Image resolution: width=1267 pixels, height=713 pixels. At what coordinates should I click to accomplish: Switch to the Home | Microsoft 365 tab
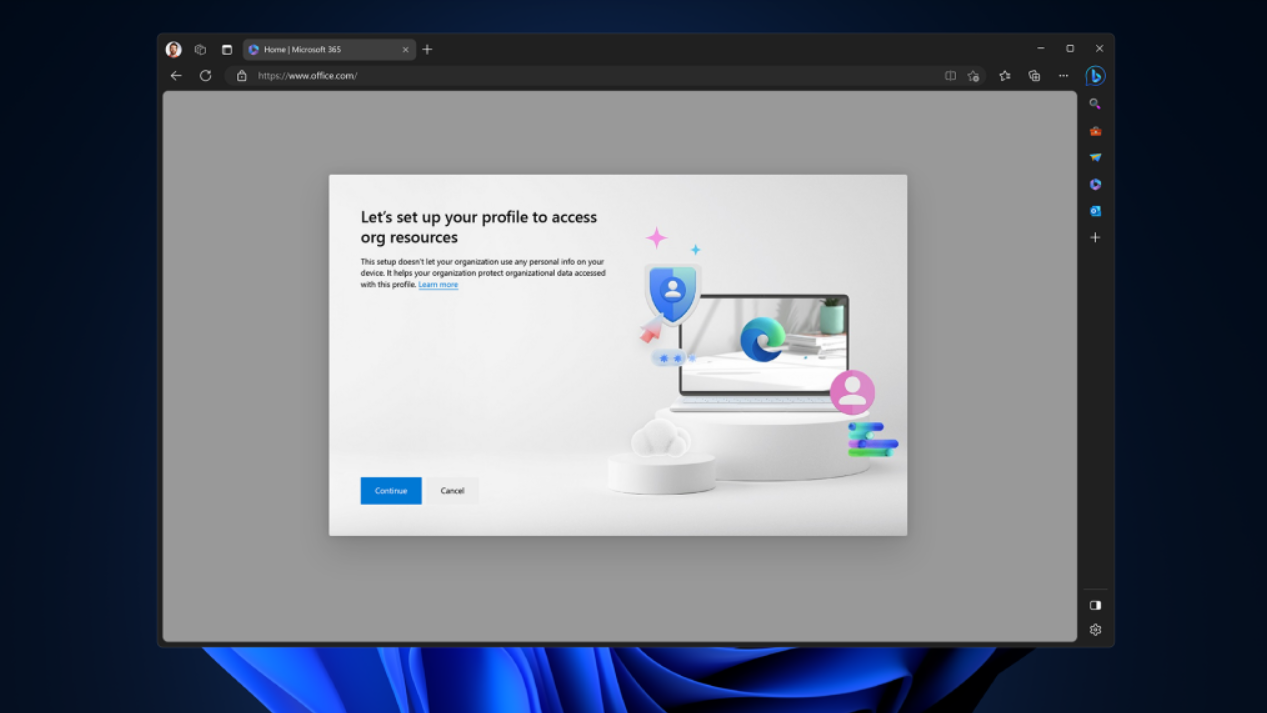(320, 49)
